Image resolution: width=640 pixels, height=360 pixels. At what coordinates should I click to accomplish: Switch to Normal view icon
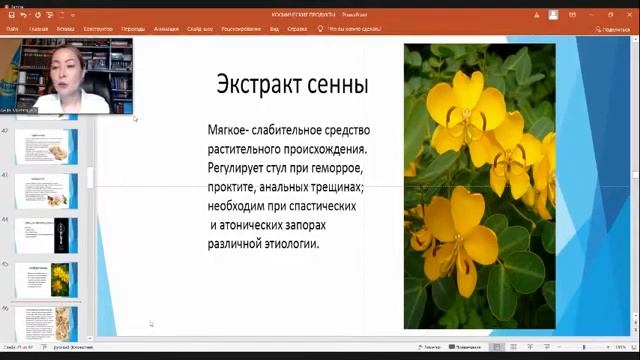(x=497, y=347)
